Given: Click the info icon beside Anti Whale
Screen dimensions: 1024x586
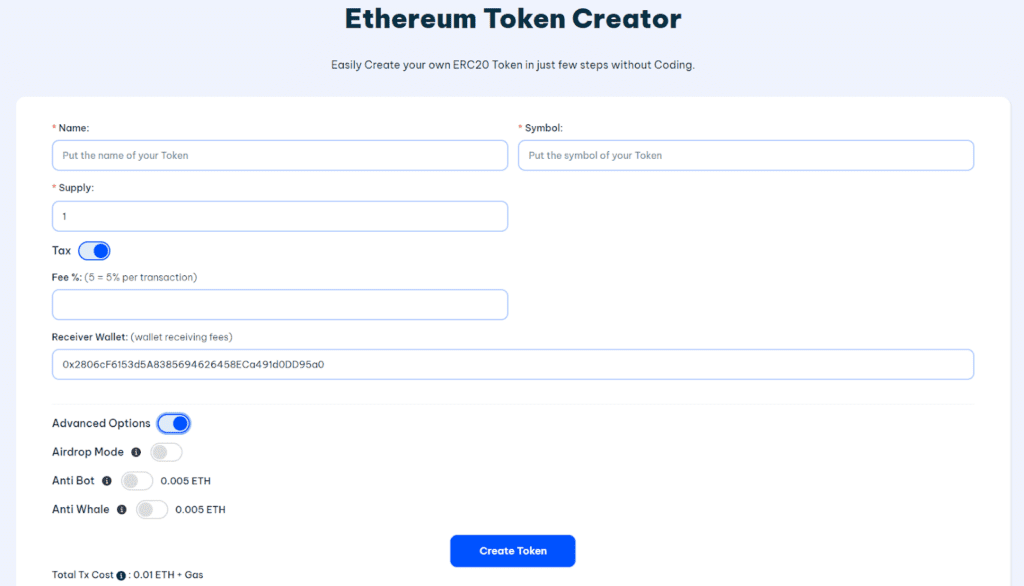Looking at the screenshot, I should click(122, 509).
